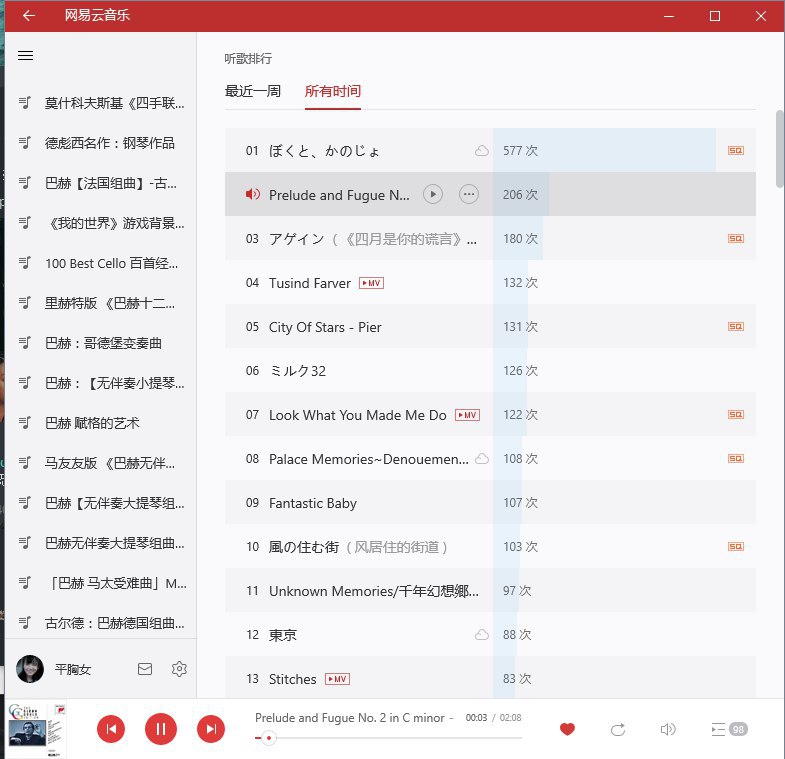785x759 pixels.
Task: Open playlist 巴赫 赋格的艺术
Action: point(92,423)
